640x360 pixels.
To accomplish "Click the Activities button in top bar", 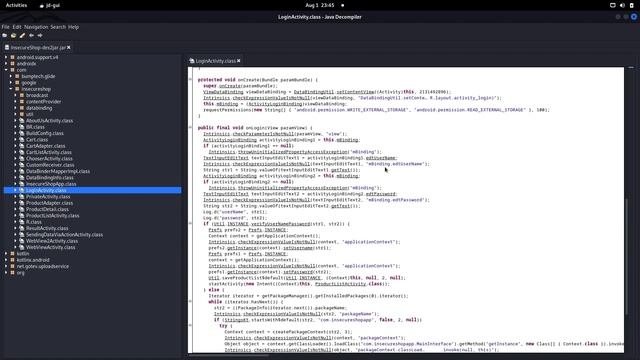I will [x=16, y=5].
